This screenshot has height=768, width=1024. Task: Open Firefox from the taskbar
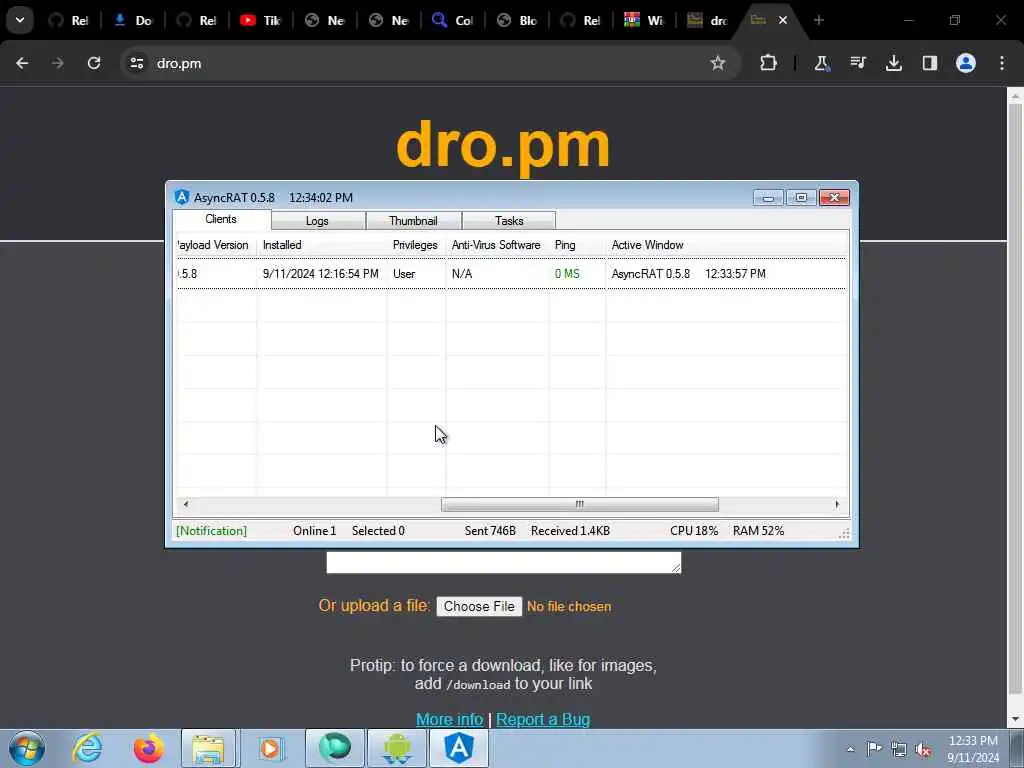(149, 748)
